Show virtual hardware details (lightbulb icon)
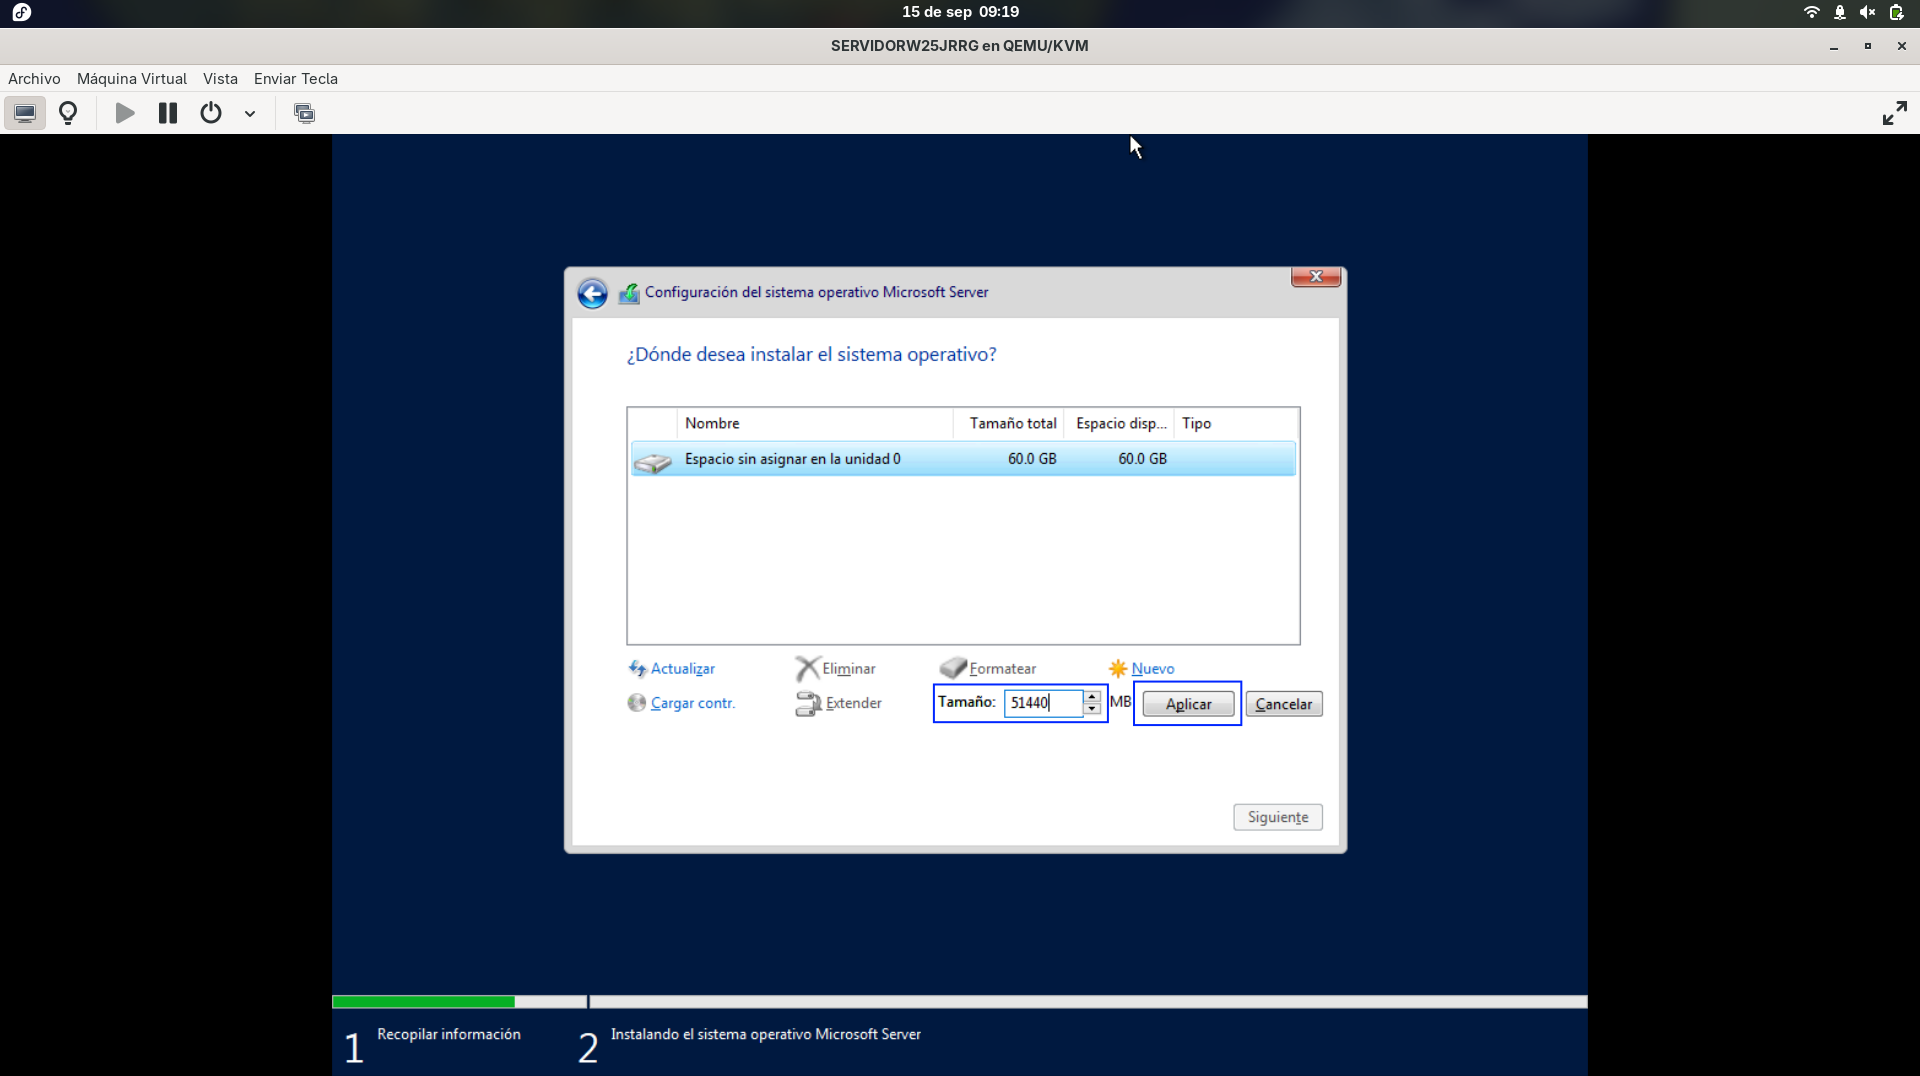 pyautogui.click(x=68, y=113)
